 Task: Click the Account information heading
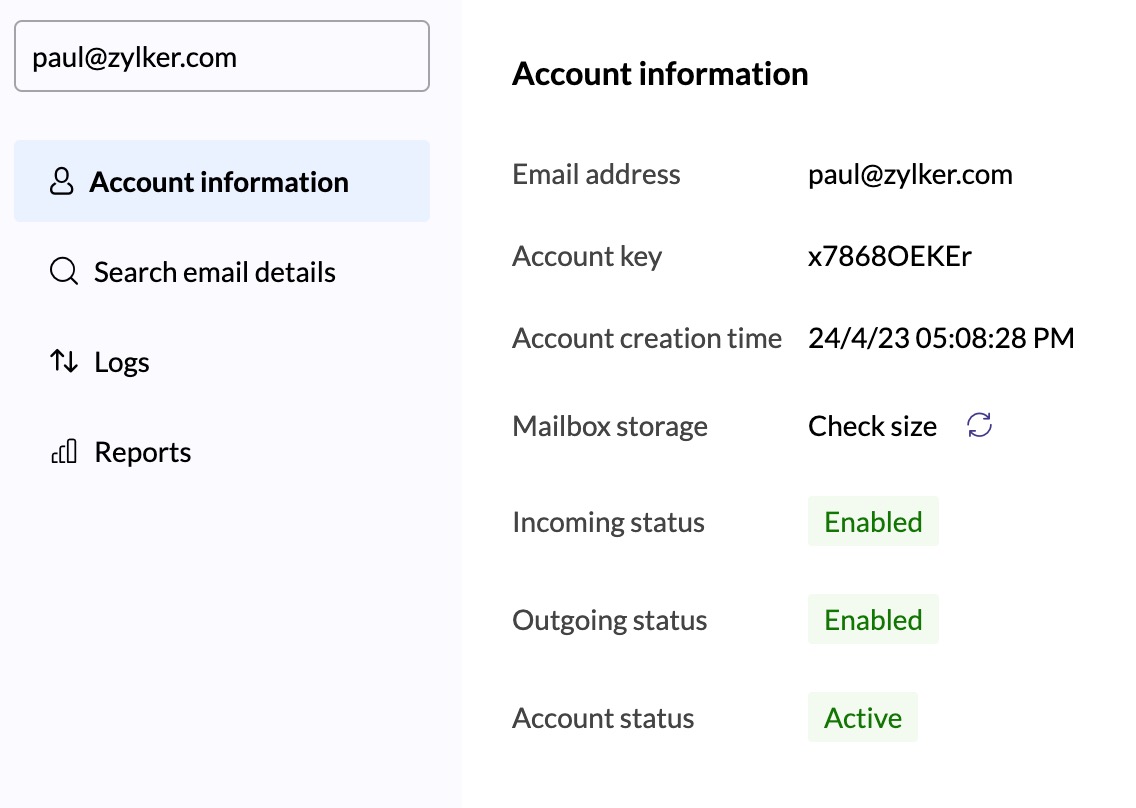(x=660, y=74)
